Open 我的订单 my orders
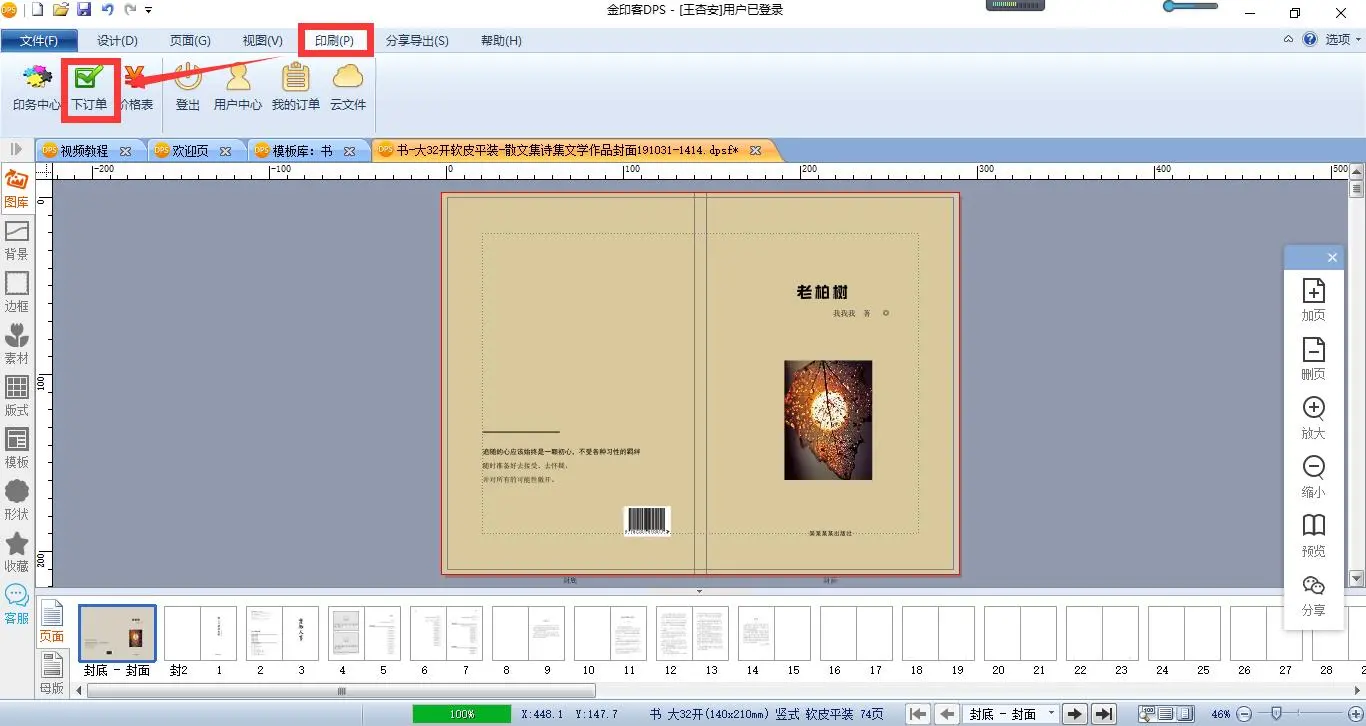This screenshot has height=726, width=1366. [296, 87]
